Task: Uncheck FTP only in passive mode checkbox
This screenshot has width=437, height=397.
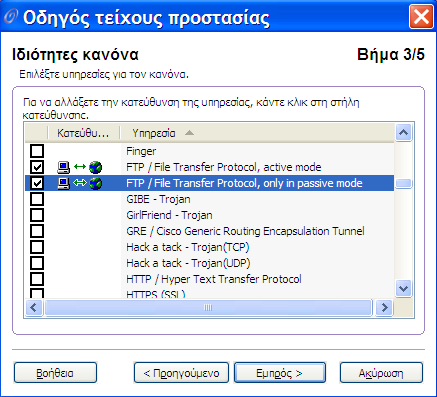Action: click(37, 183)
